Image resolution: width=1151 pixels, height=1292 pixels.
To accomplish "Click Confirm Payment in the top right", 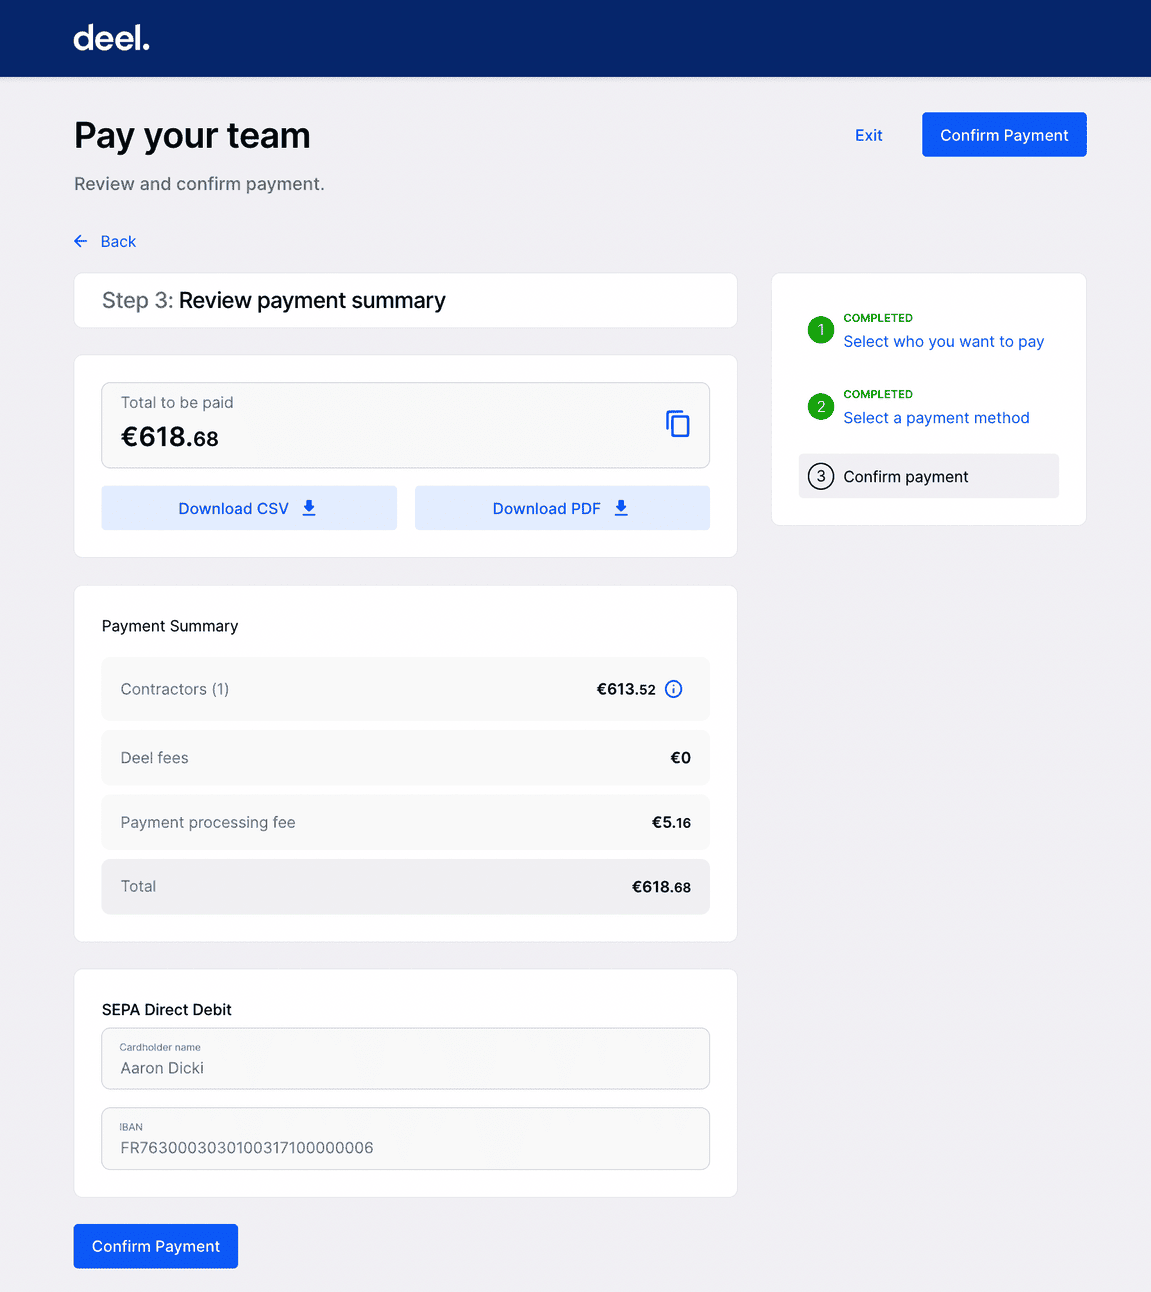I will (x=1003, y=134).
